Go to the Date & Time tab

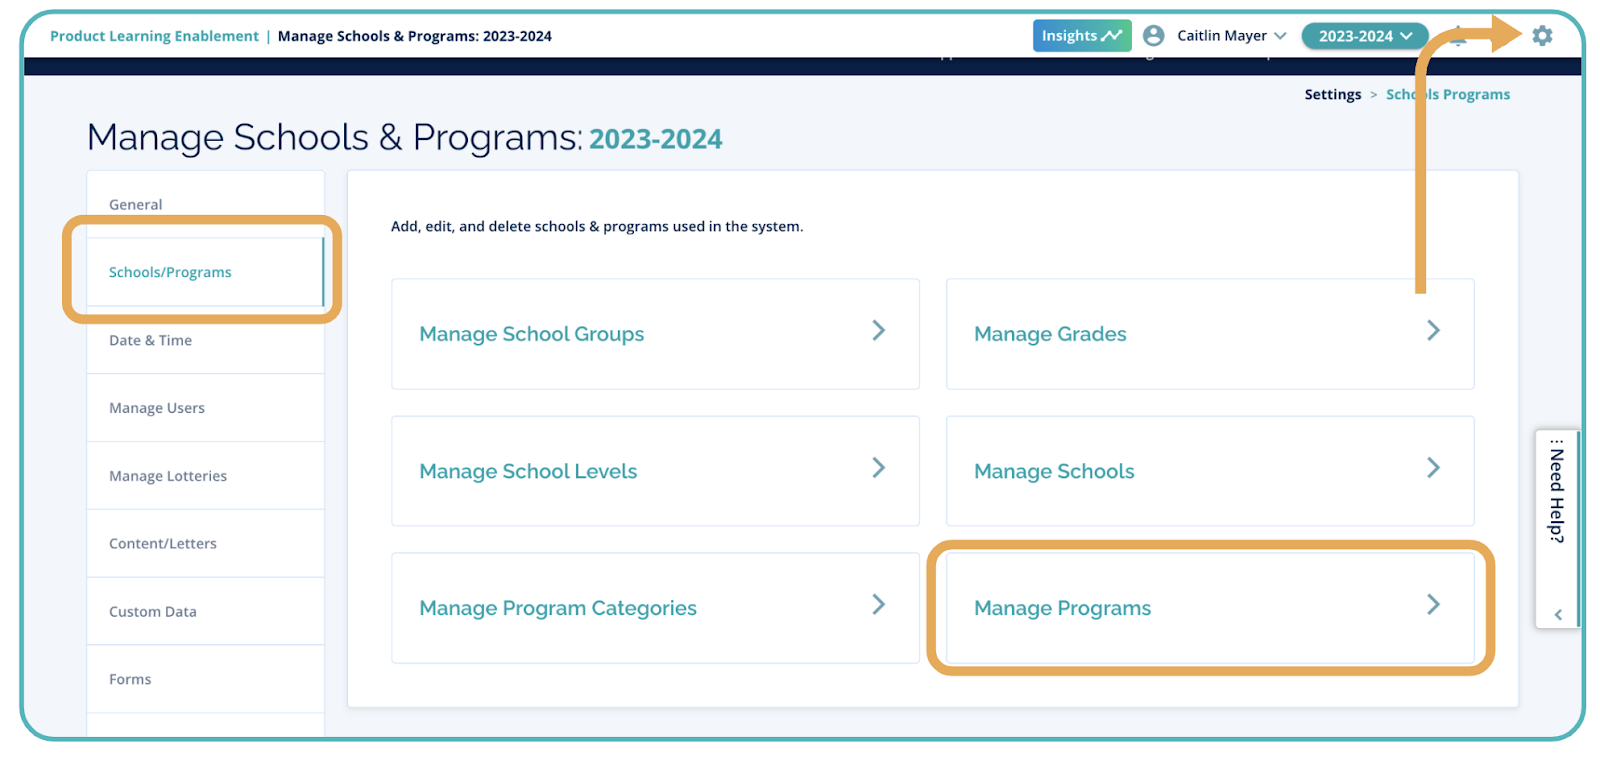[150, 340]
